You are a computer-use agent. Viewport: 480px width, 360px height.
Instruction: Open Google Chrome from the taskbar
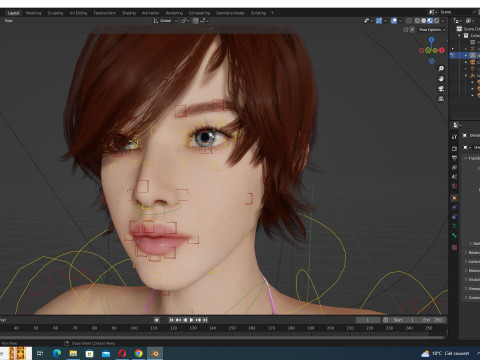(139, 353)
